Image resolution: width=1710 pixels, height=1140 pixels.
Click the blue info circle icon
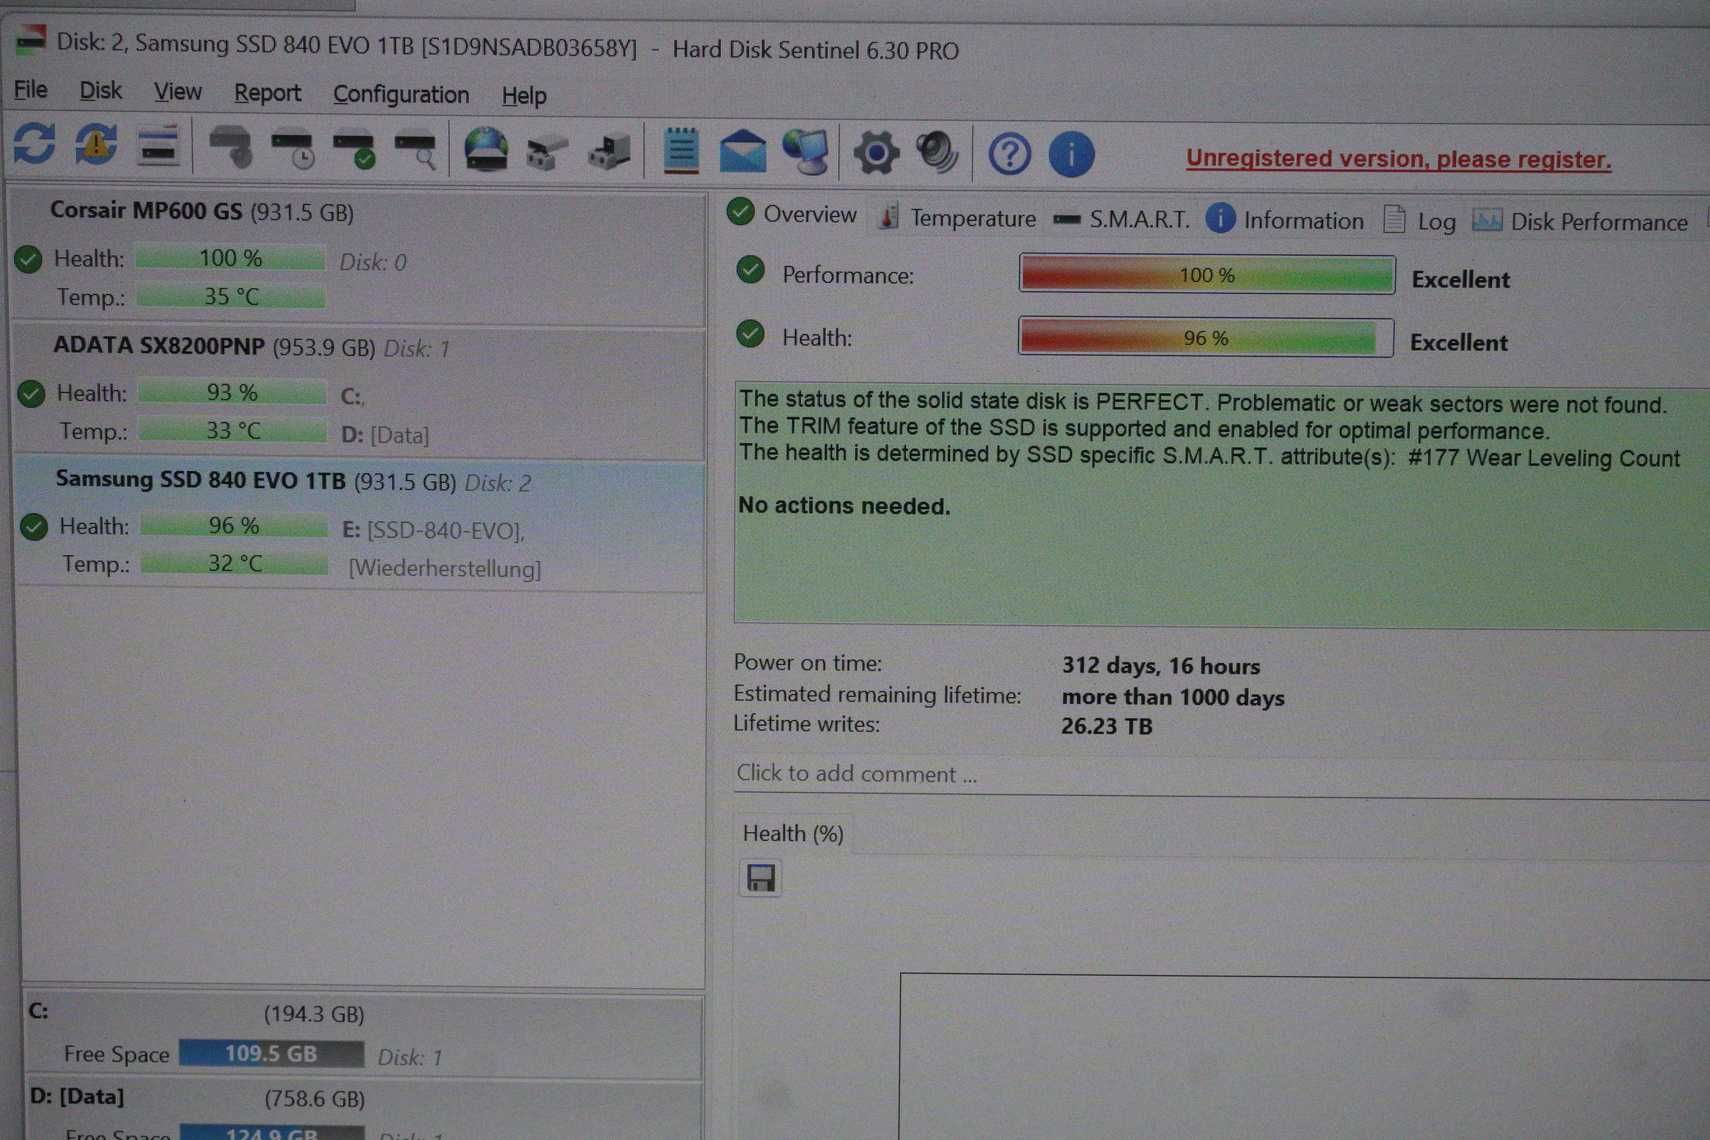[1071, 155]
